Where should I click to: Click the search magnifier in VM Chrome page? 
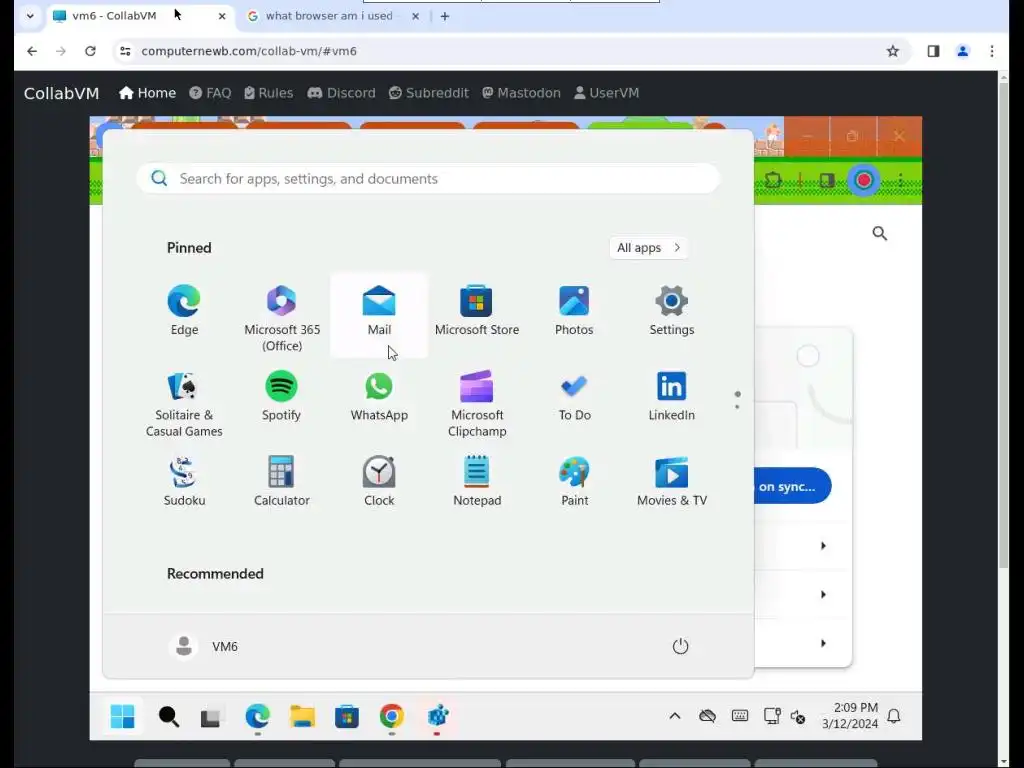pos(880,233)
